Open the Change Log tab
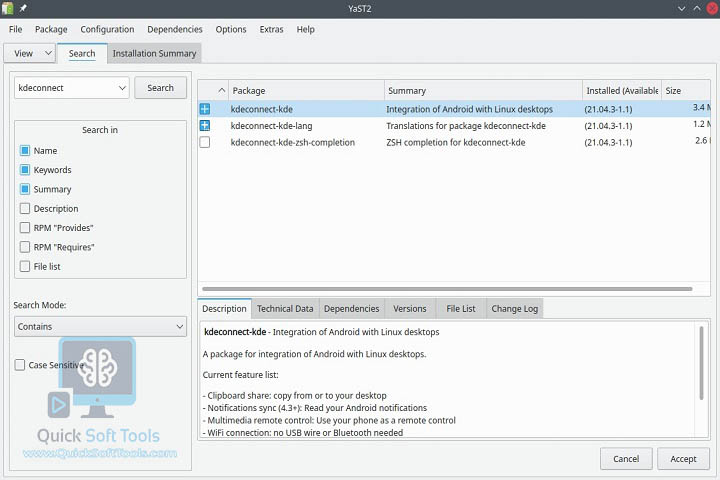 pyautogui.click(x=515, y=309)
